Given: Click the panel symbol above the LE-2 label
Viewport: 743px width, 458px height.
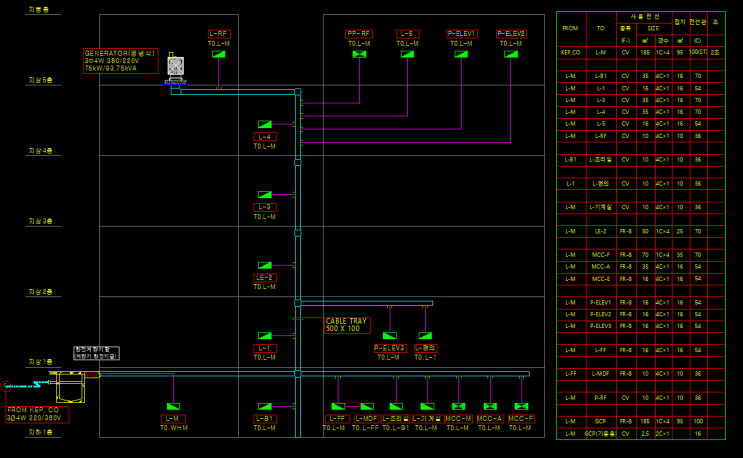Looking at the screenshot, I should point(264,265).
